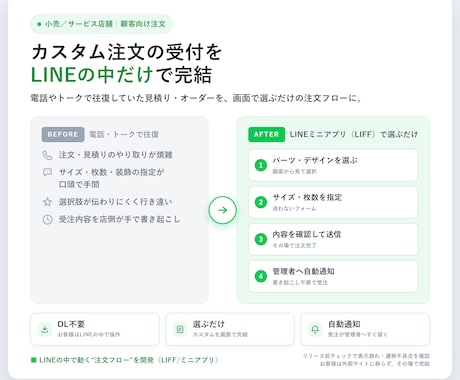Click the subtitle starting 電話やトークで往復していた
The height and width of the screenshot is (380, 460).
[196, 98]
